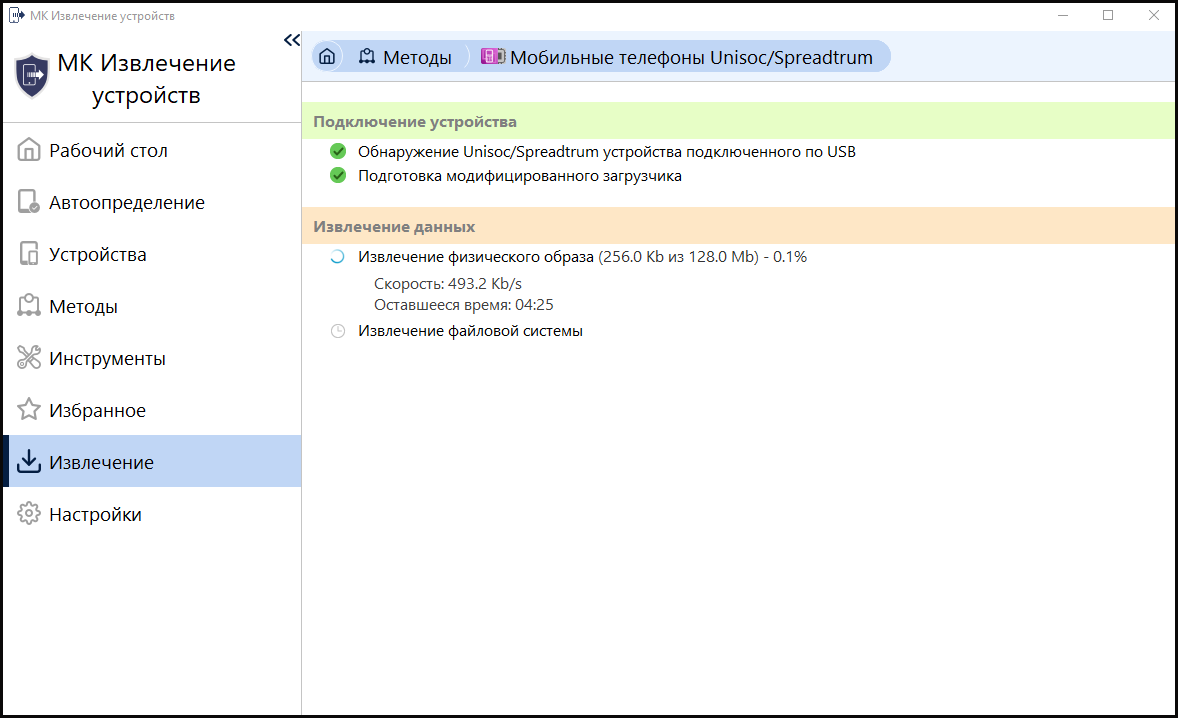Click the Извлечение данных section header
This screenshot has height=718, width=1178.
[394, 227]
